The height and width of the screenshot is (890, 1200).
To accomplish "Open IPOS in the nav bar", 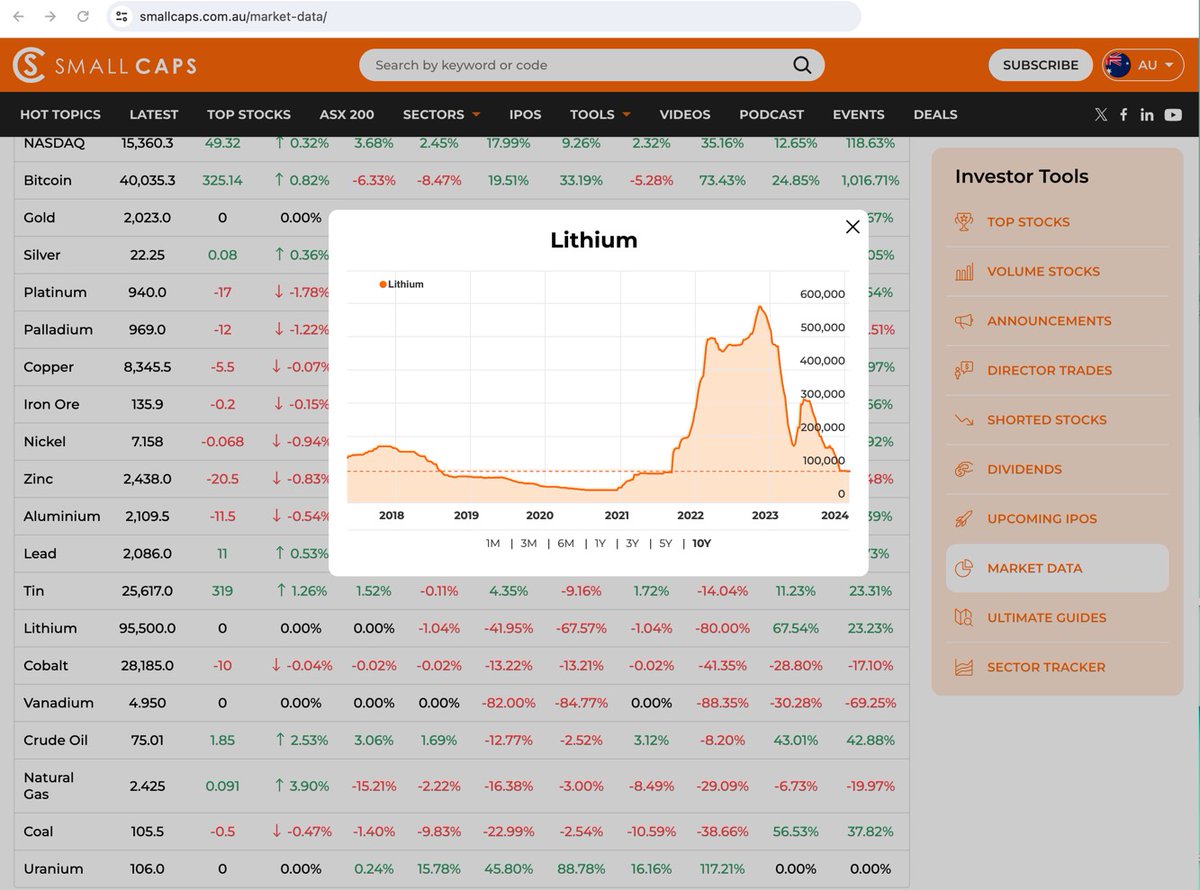I will [x=525, y=114].
